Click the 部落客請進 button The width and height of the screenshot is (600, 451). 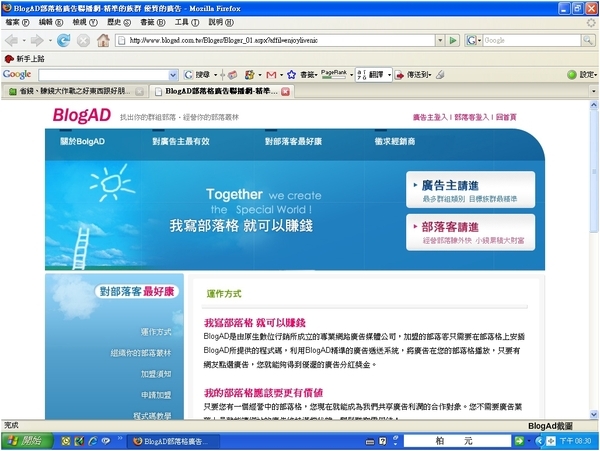tap(470, 232)
